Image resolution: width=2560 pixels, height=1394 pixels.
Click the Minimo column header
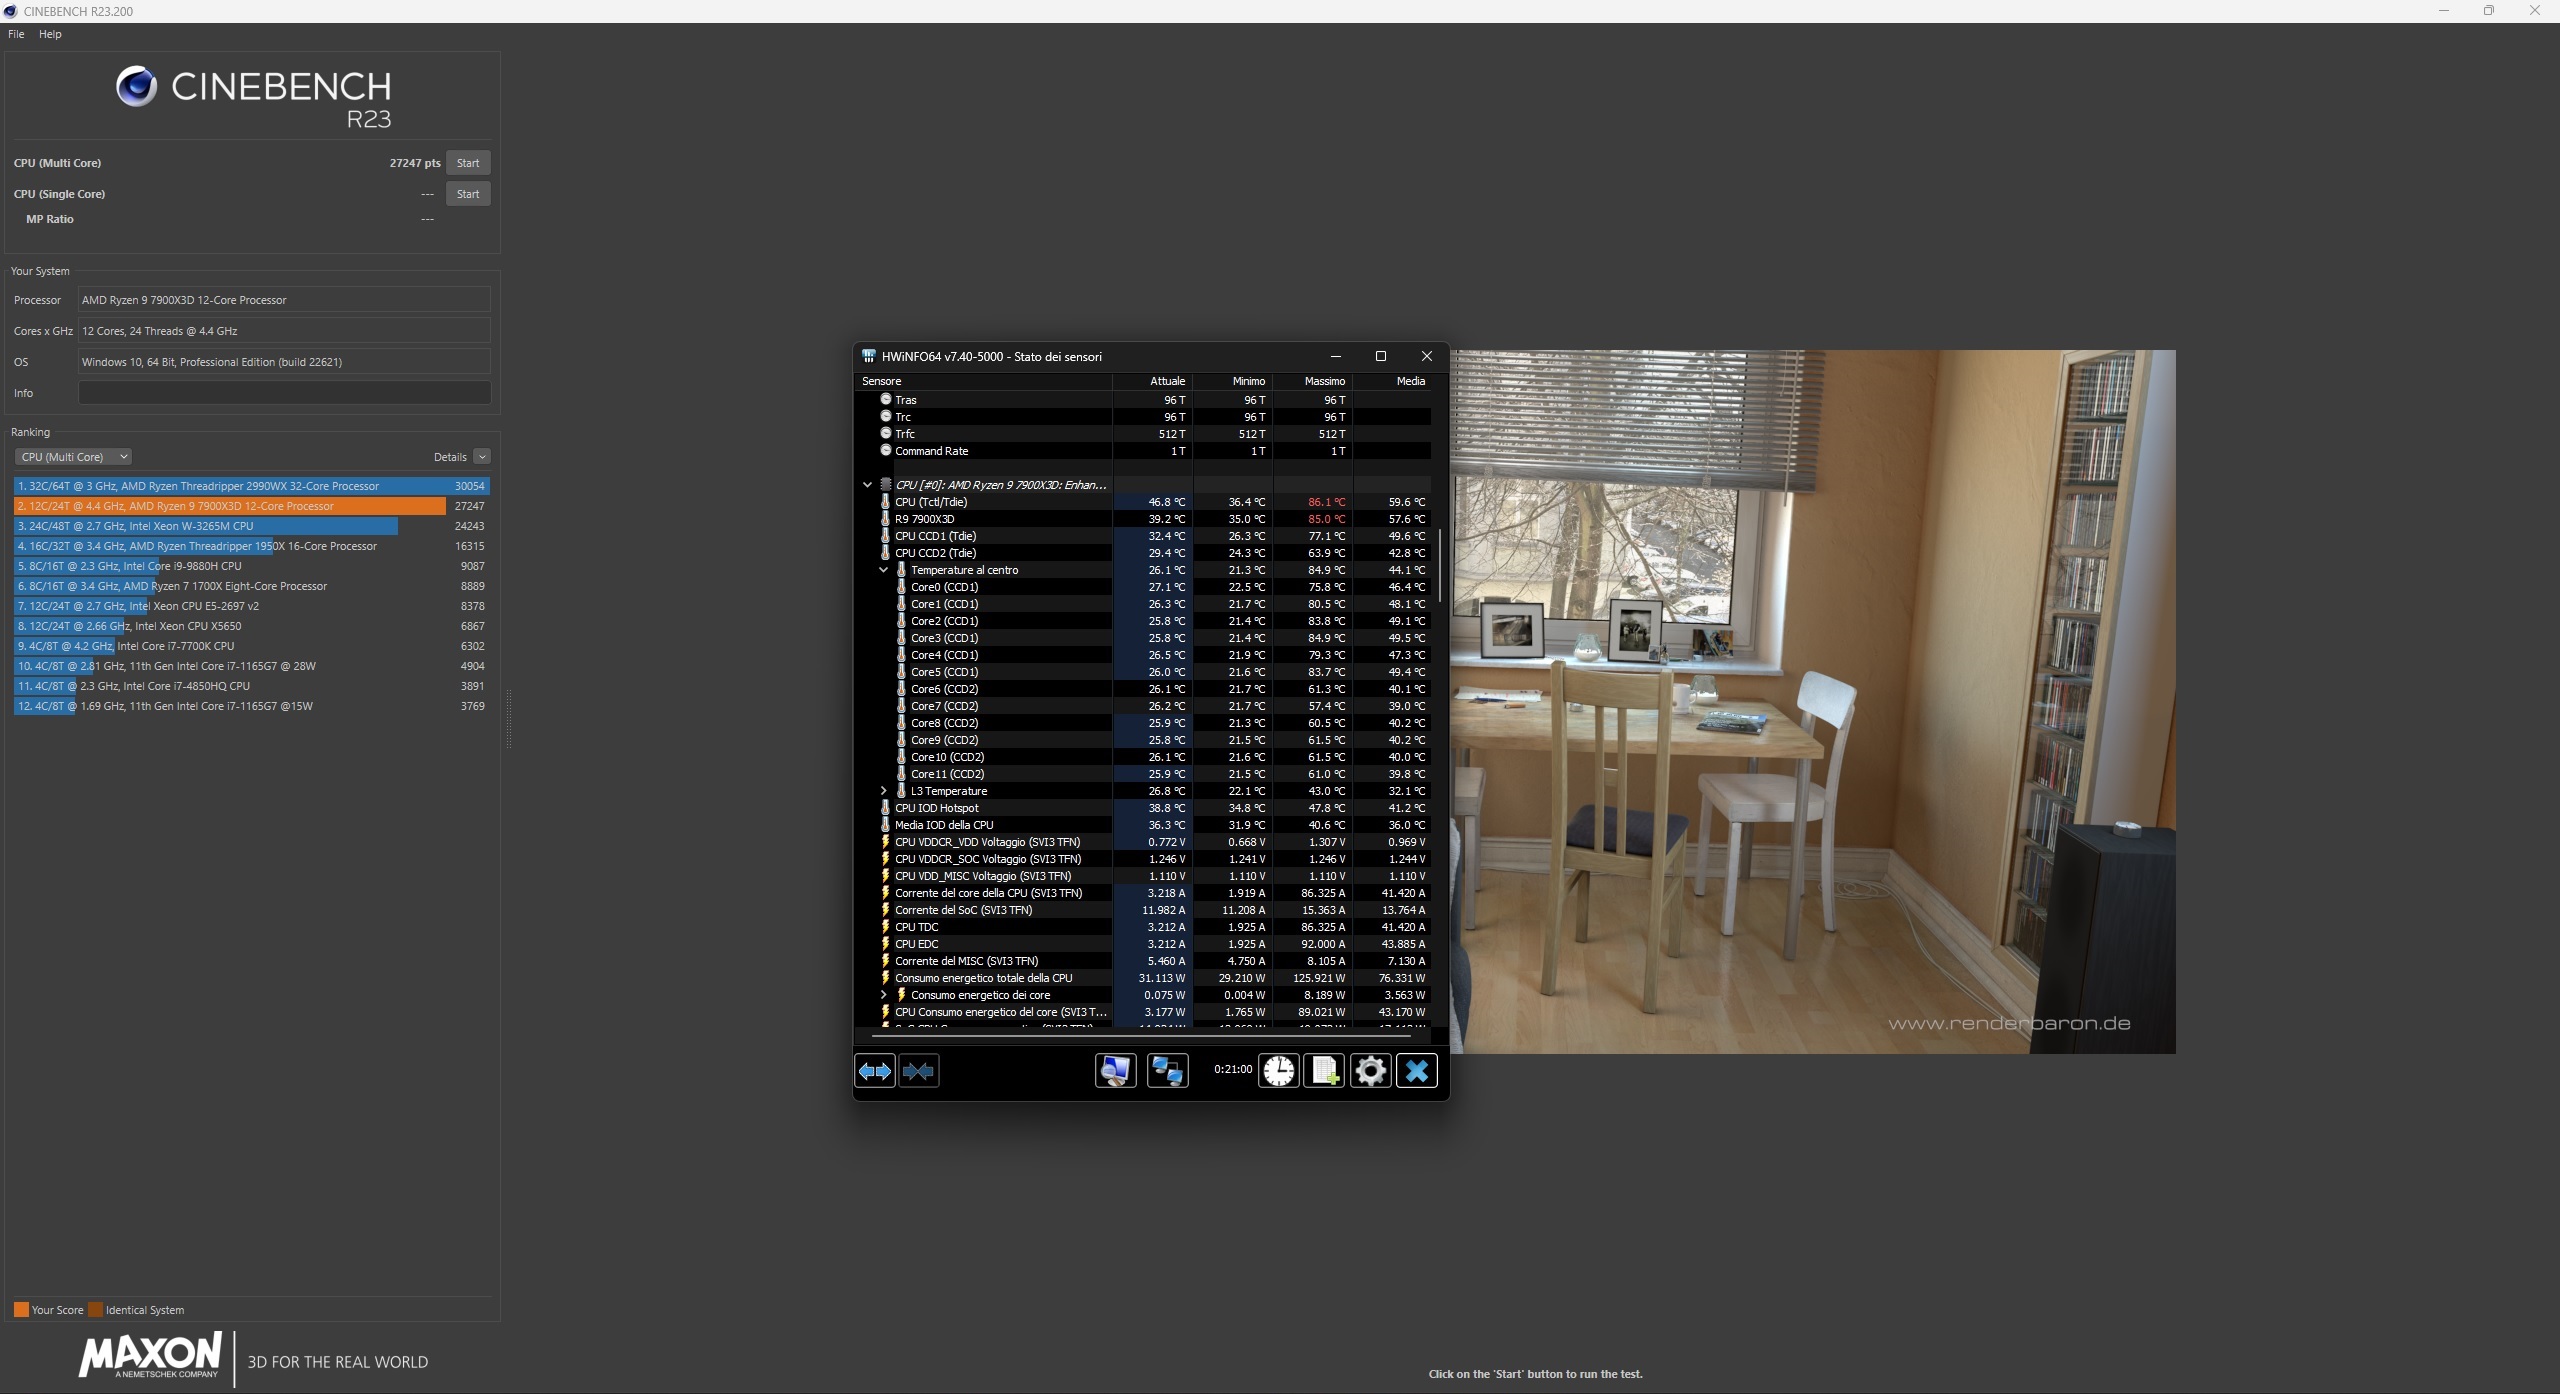point(1233,381)
